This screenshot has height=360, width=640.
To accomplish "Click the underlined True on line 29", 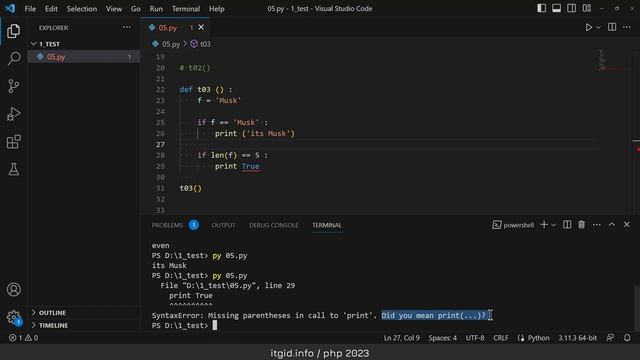I will point(250,167).
